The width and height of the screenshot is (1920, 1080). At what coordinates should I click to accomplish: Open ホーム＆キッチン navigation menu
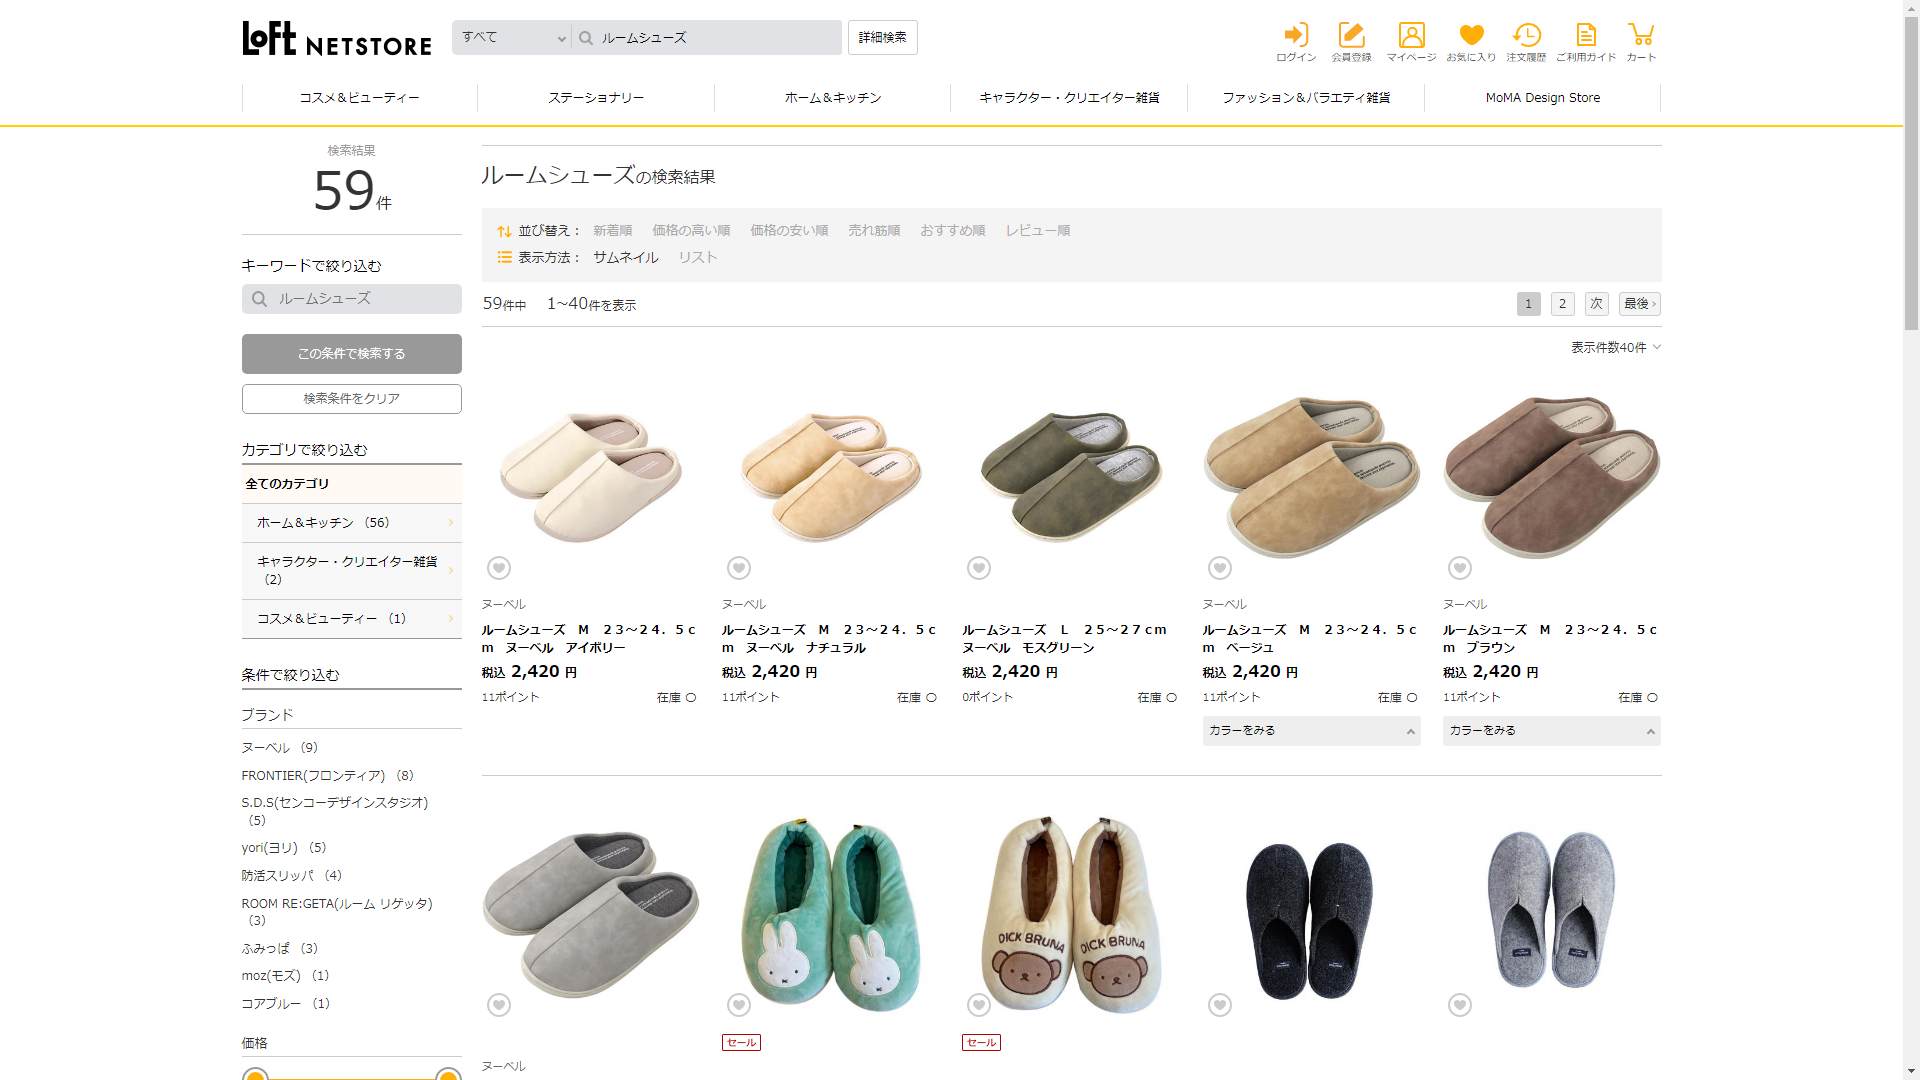(832, 98)
